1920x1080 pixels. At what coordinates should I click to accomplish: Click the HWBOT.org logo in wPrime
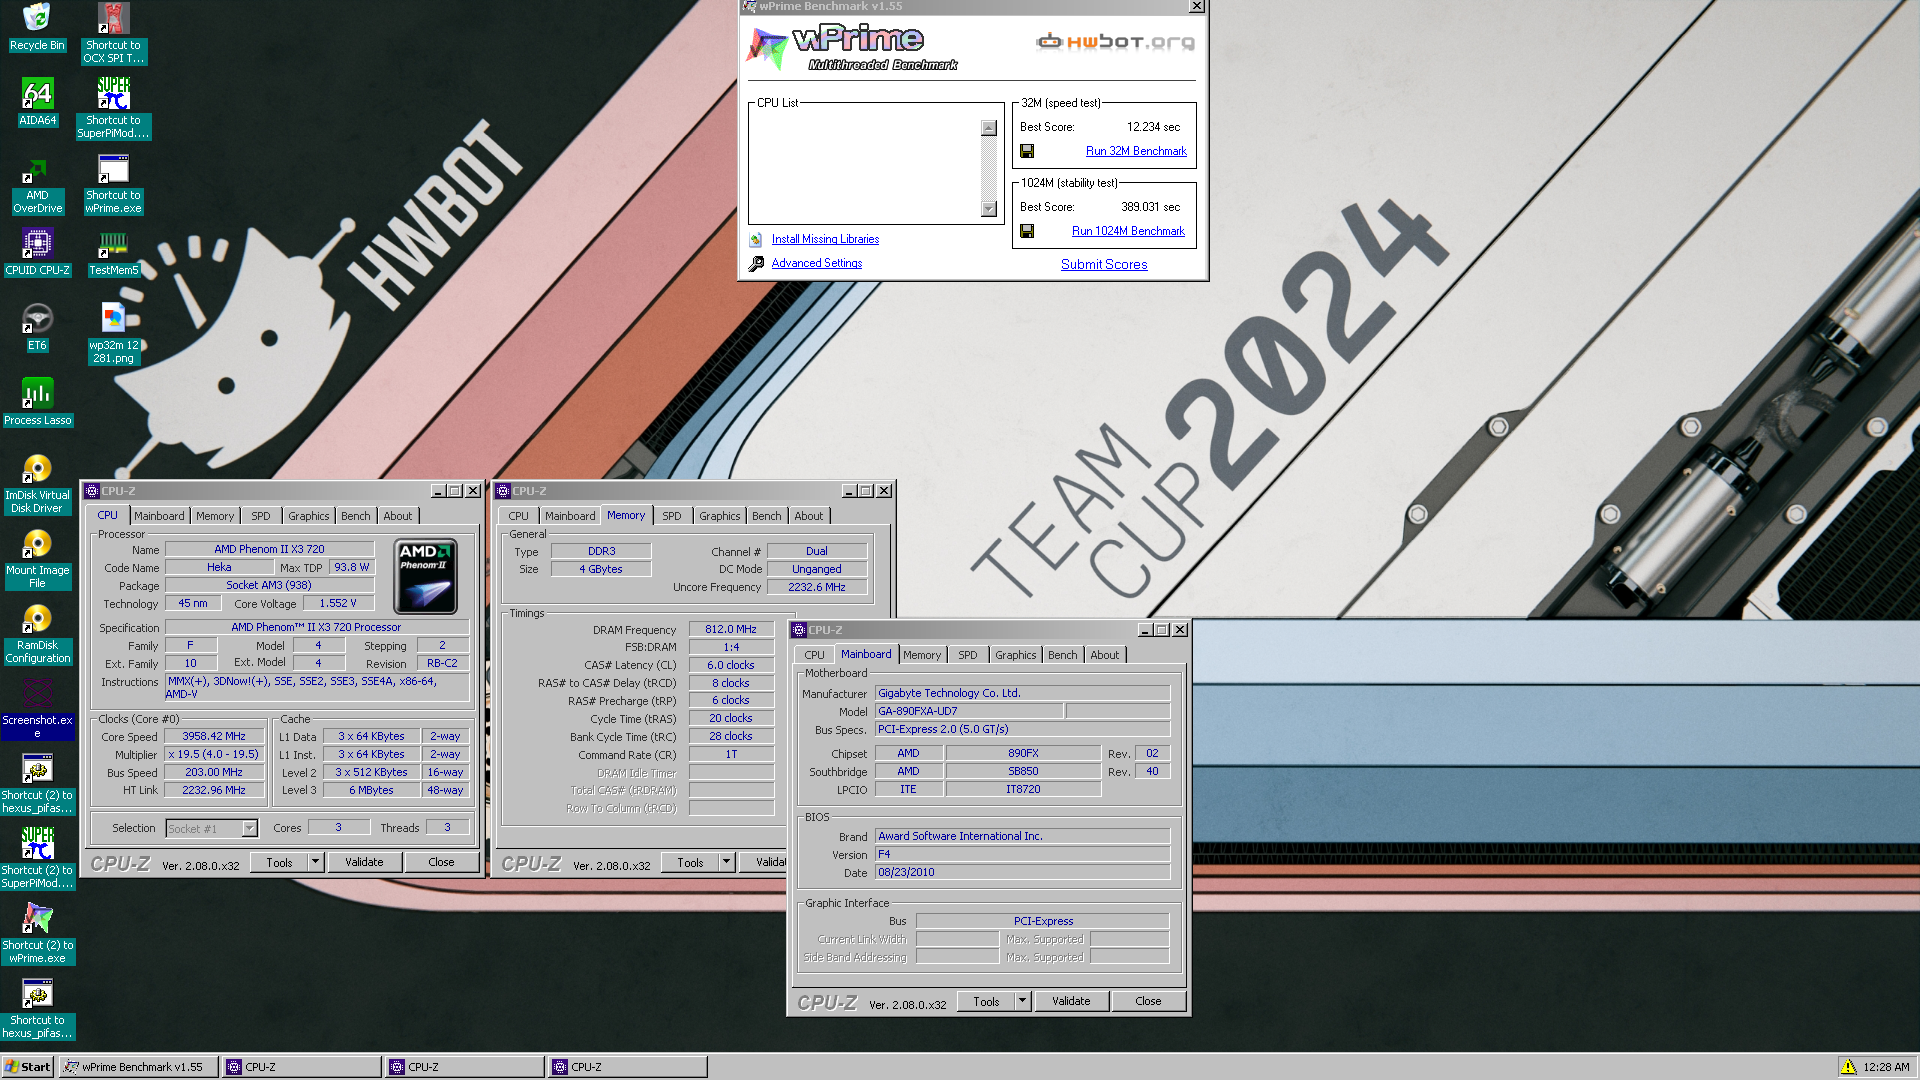[1115, 42]
